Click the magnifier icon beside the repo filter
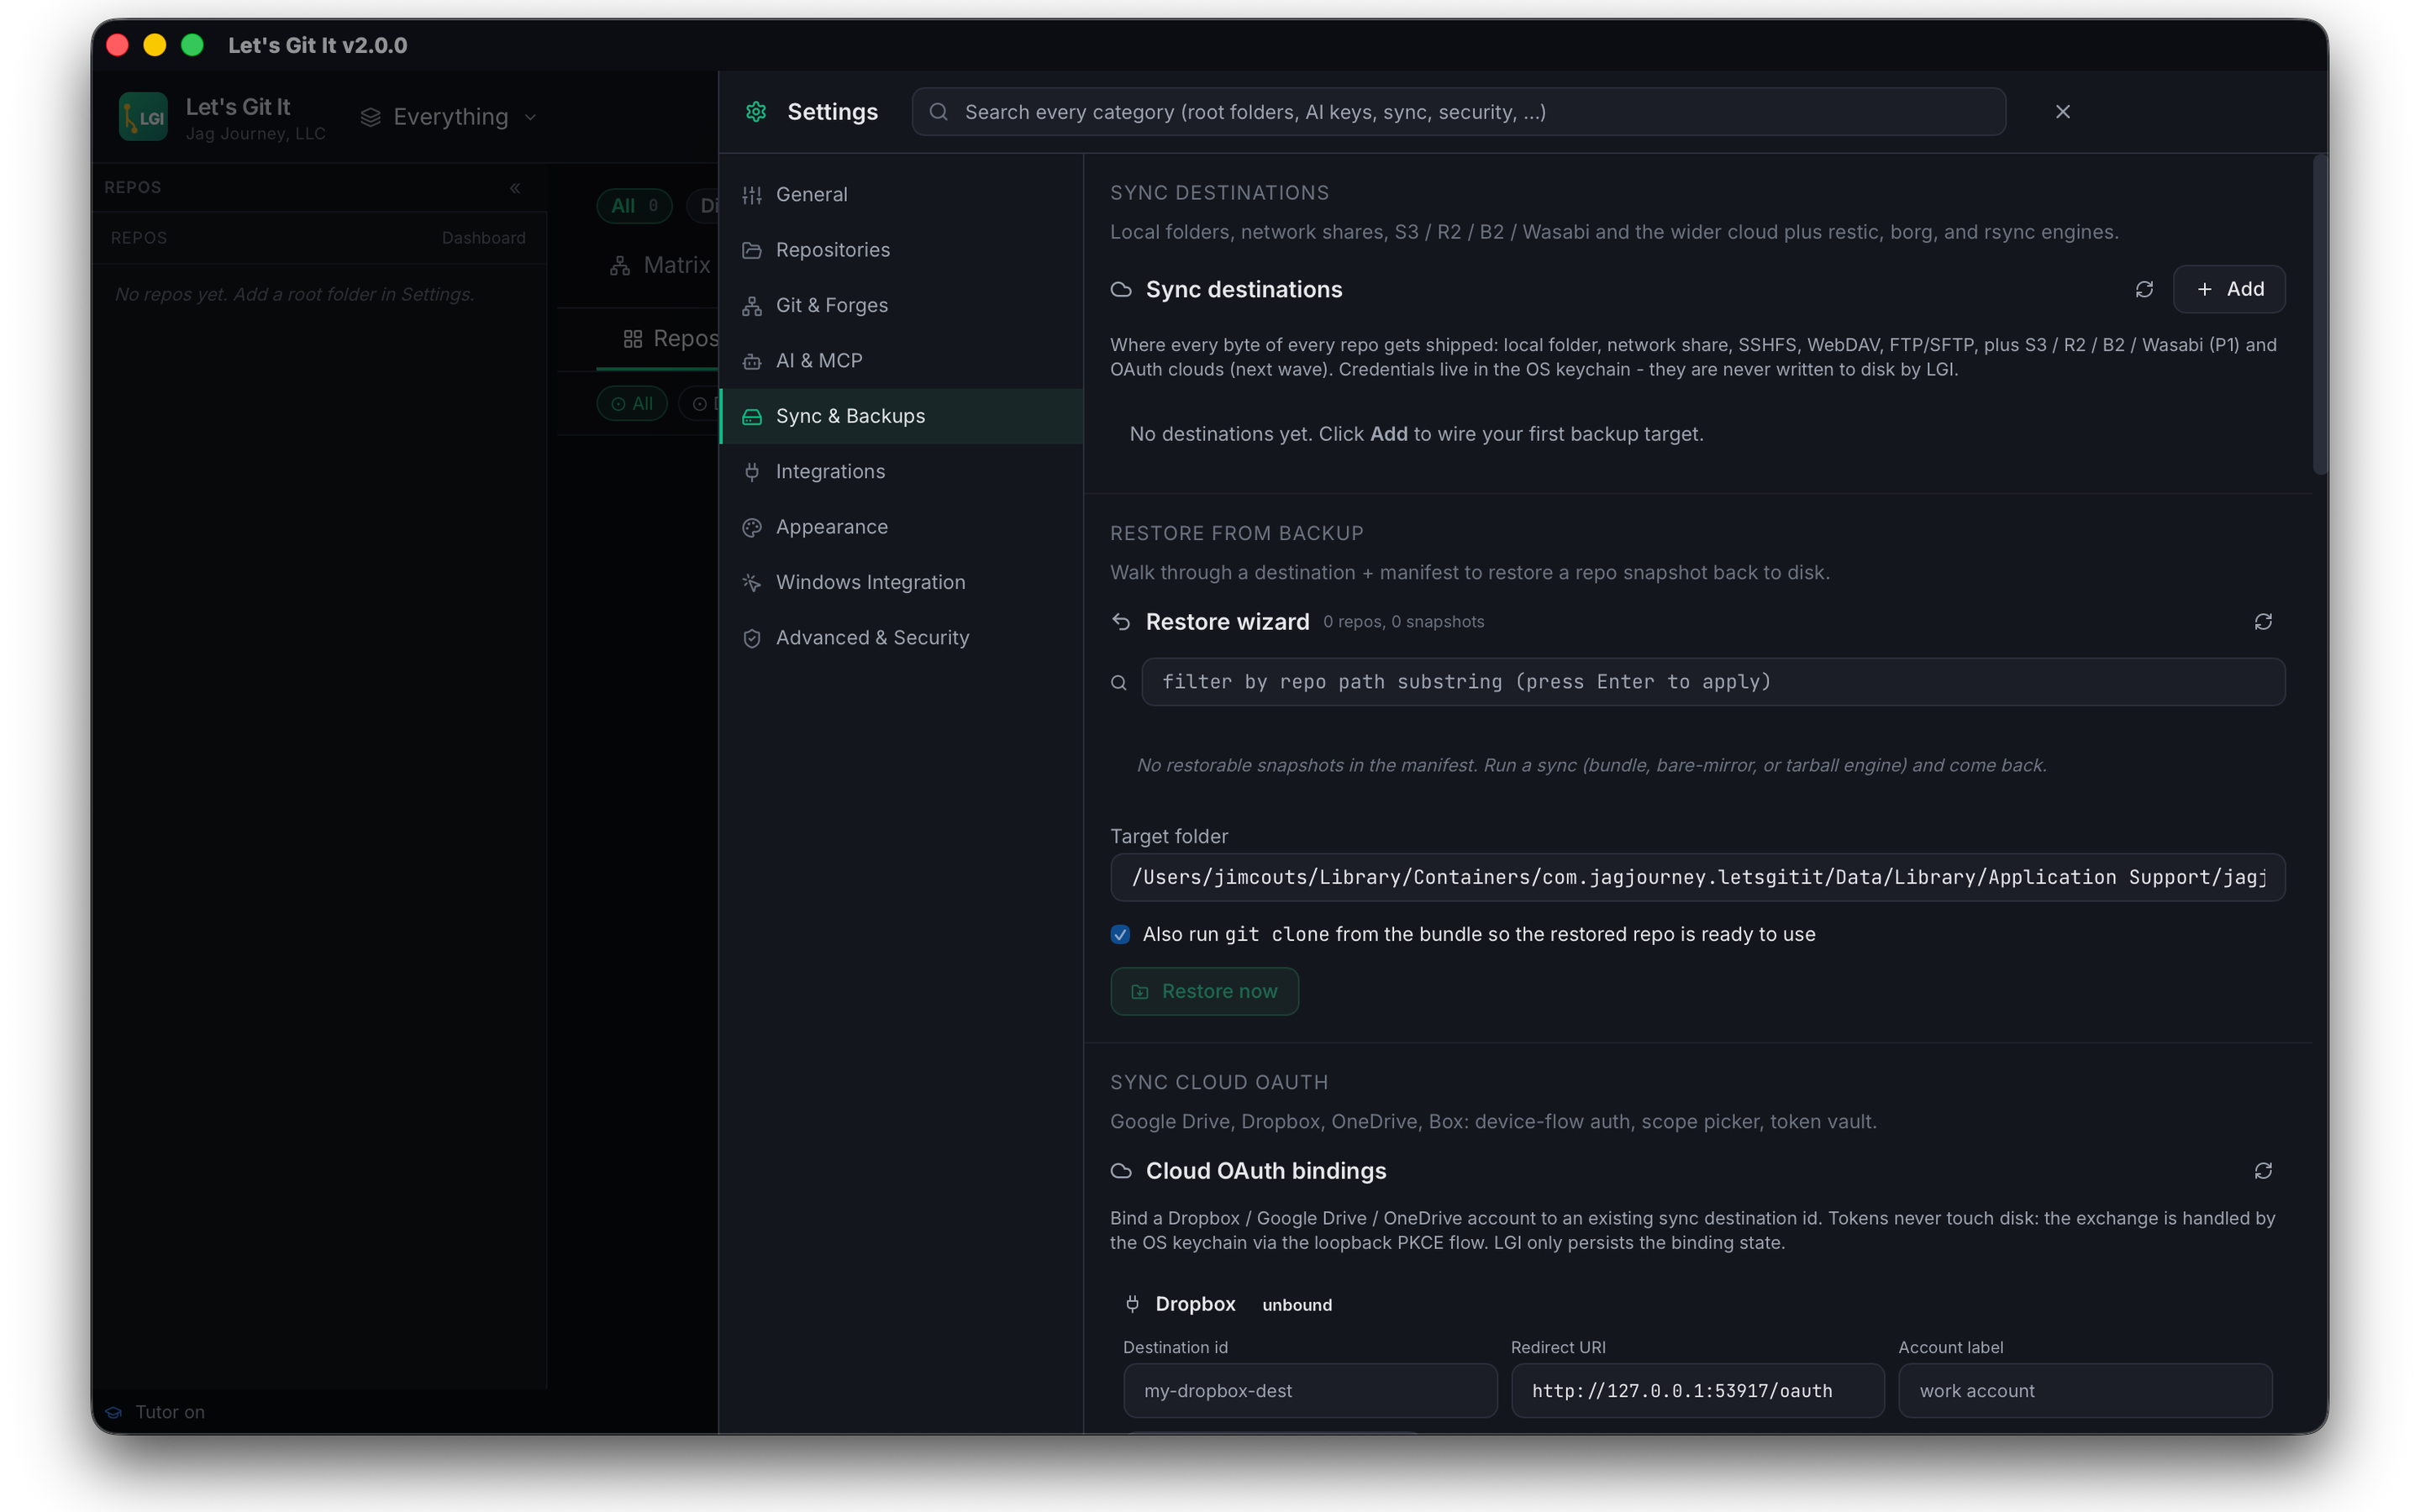The width and height of the screenshot is (2420, 1512). [x=1119, y=682]
